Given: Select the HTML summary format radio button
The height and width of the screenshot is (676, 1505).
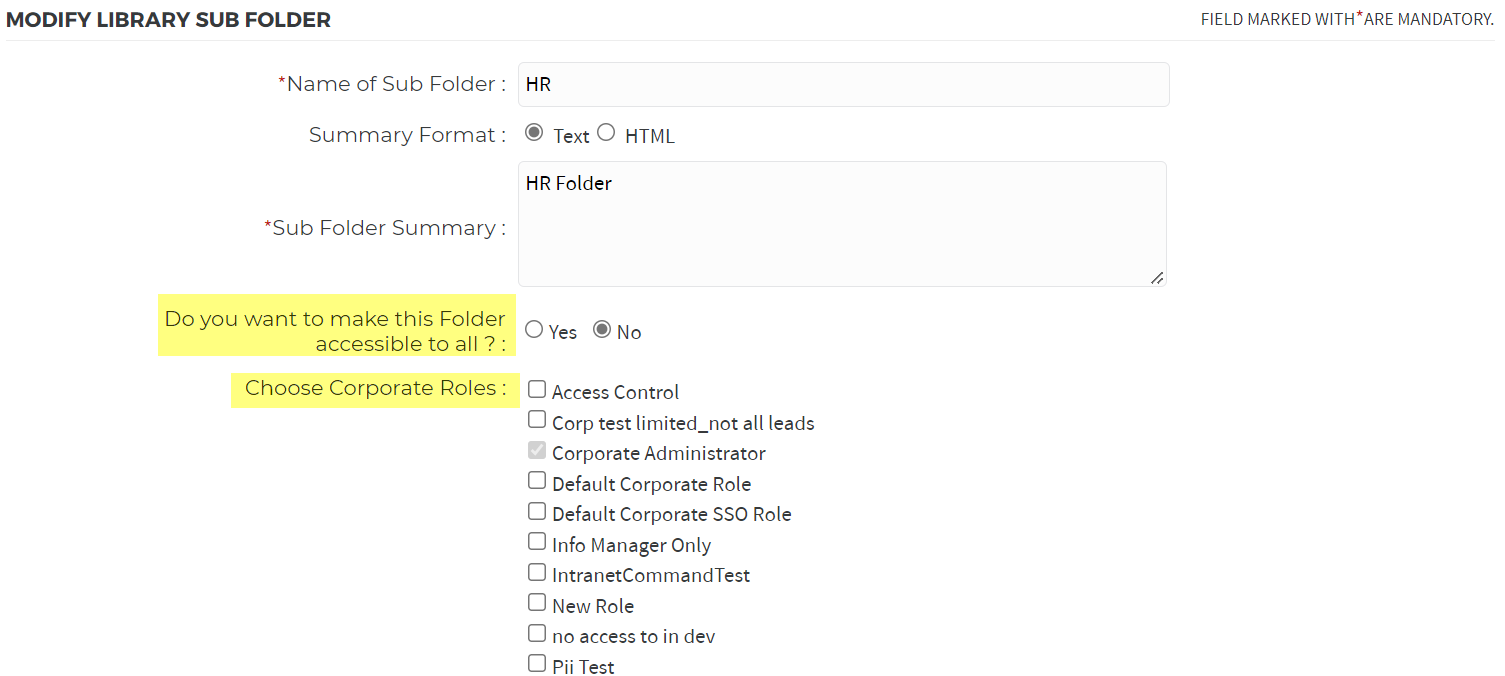Looking at the screenshot, I should click(606, 133).
